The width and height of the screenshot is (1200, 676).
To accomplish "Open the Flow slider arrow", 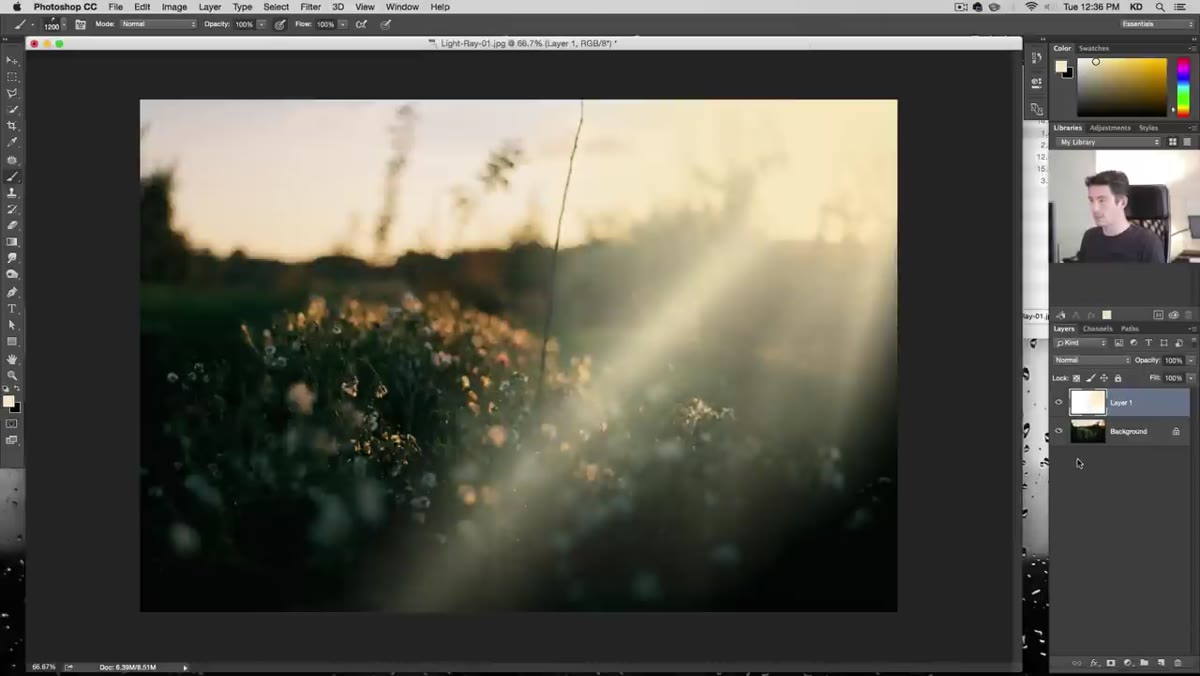I will [x=343, y=24].
